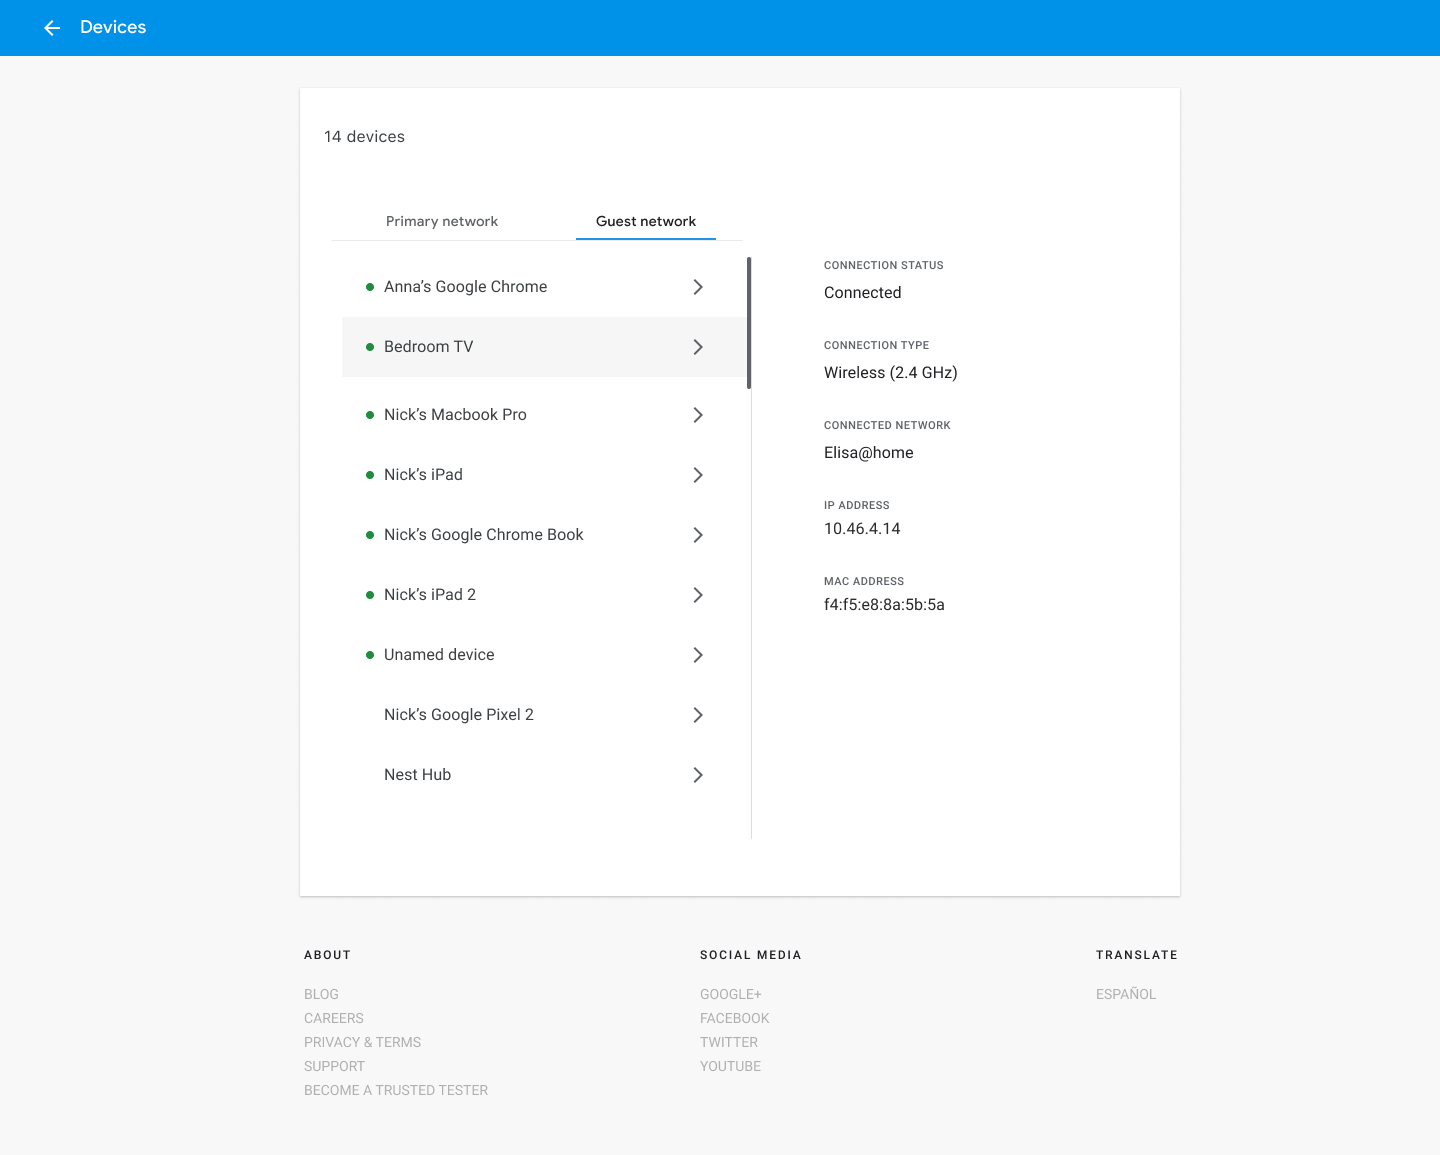
Task: Click BECOME A TRUSTED TESTER link
Action: pos(396,1090)
